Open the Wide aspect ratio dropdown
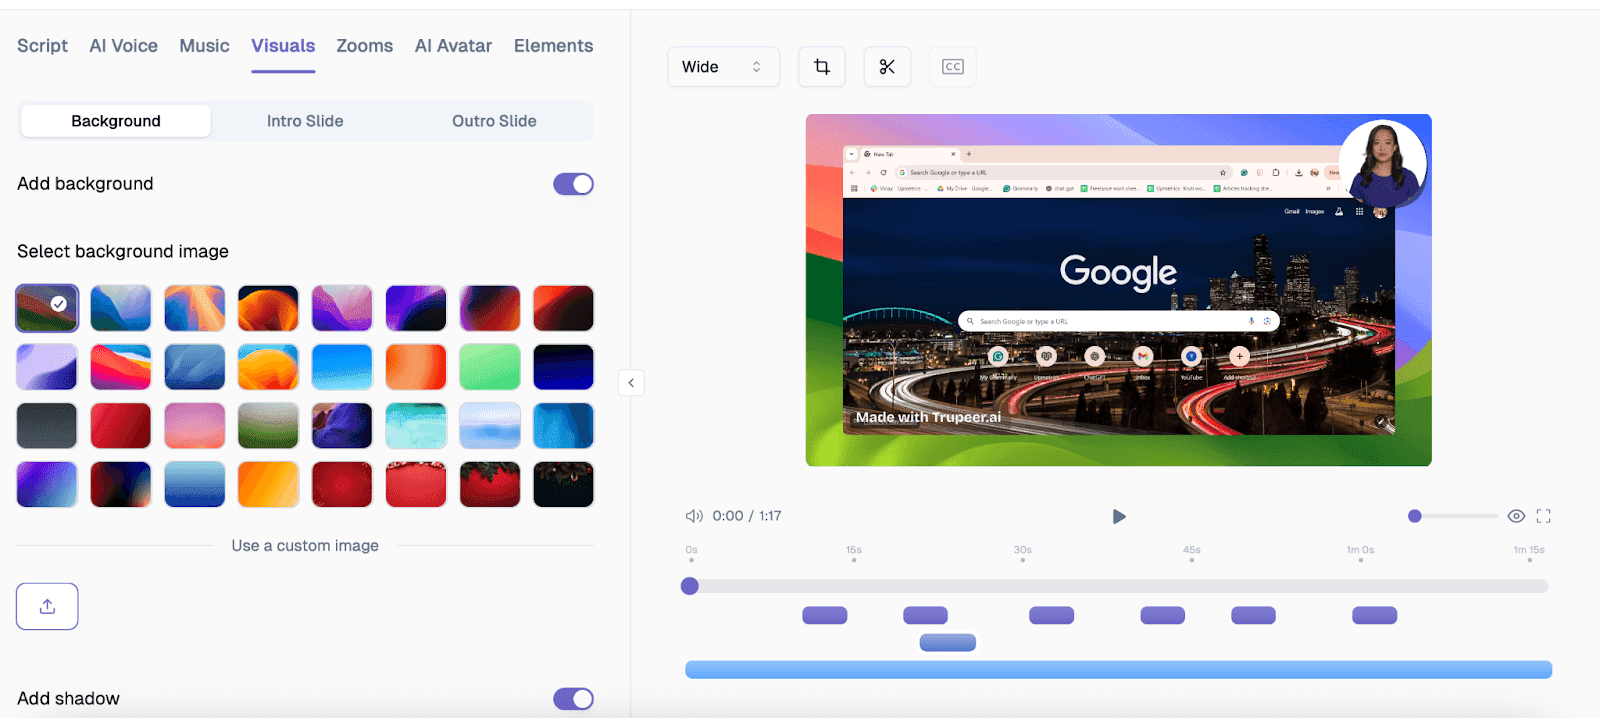The height and width of the screenshot is (718, 1600). (x=723, y=67)
